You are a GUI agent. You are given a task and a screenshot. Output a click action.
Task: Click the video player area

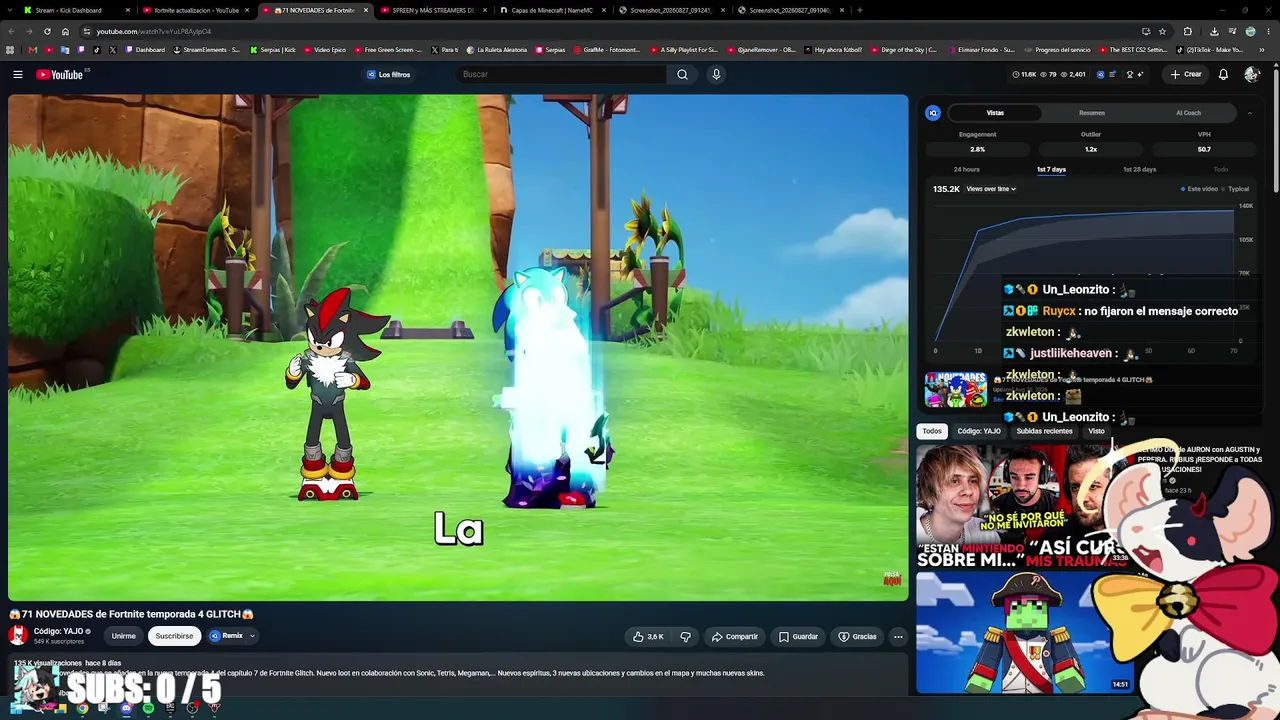pos(458,348)
